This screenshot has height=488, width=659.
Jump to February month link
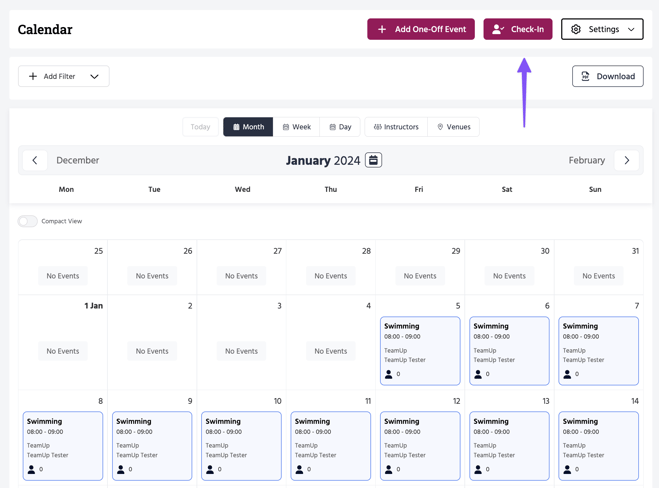(x=586, y=160)
